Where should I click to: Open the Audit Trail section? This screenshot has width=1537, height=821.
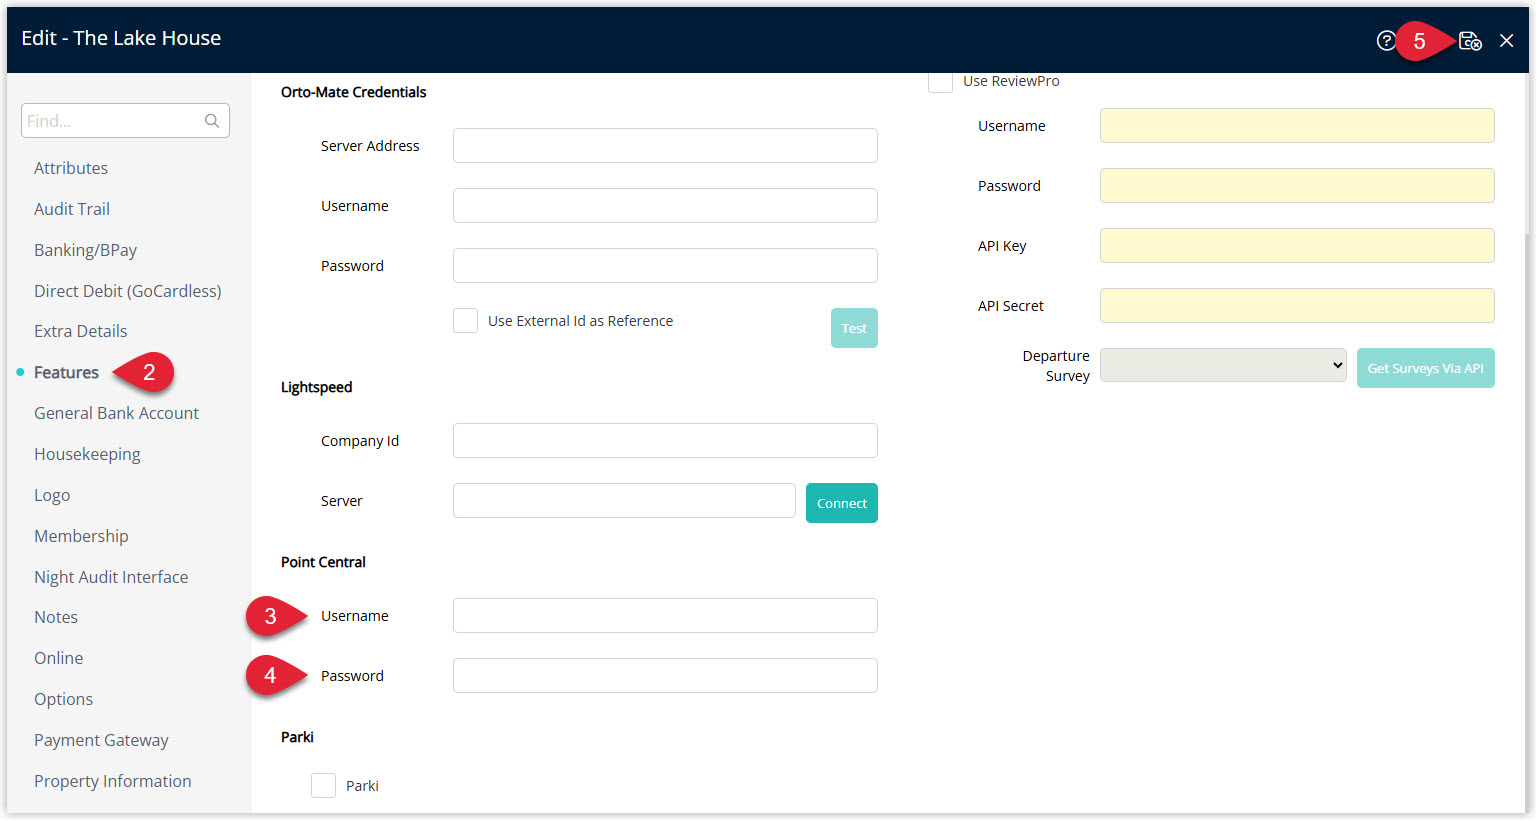(72, 209)
